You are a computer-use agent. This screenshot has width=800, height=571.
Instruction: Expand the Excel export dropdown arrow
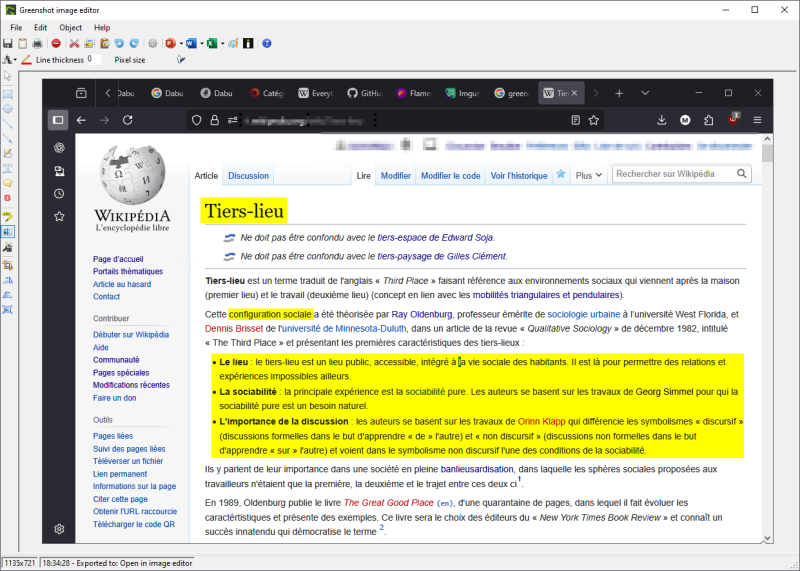click(222, 44)
